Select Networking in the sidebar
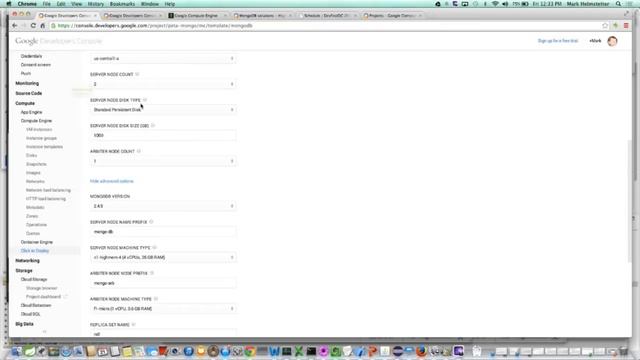Screen dimensions: 640x360 [x=27, y=261]
